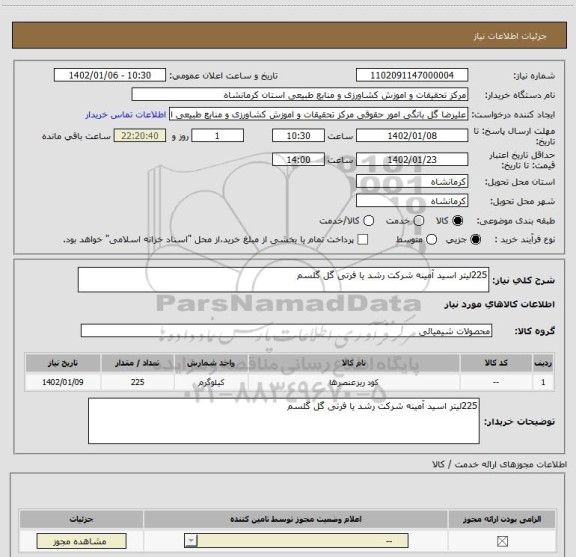Click the جزئیات اطلاعات نیاز page header

[x=510, y=36]
